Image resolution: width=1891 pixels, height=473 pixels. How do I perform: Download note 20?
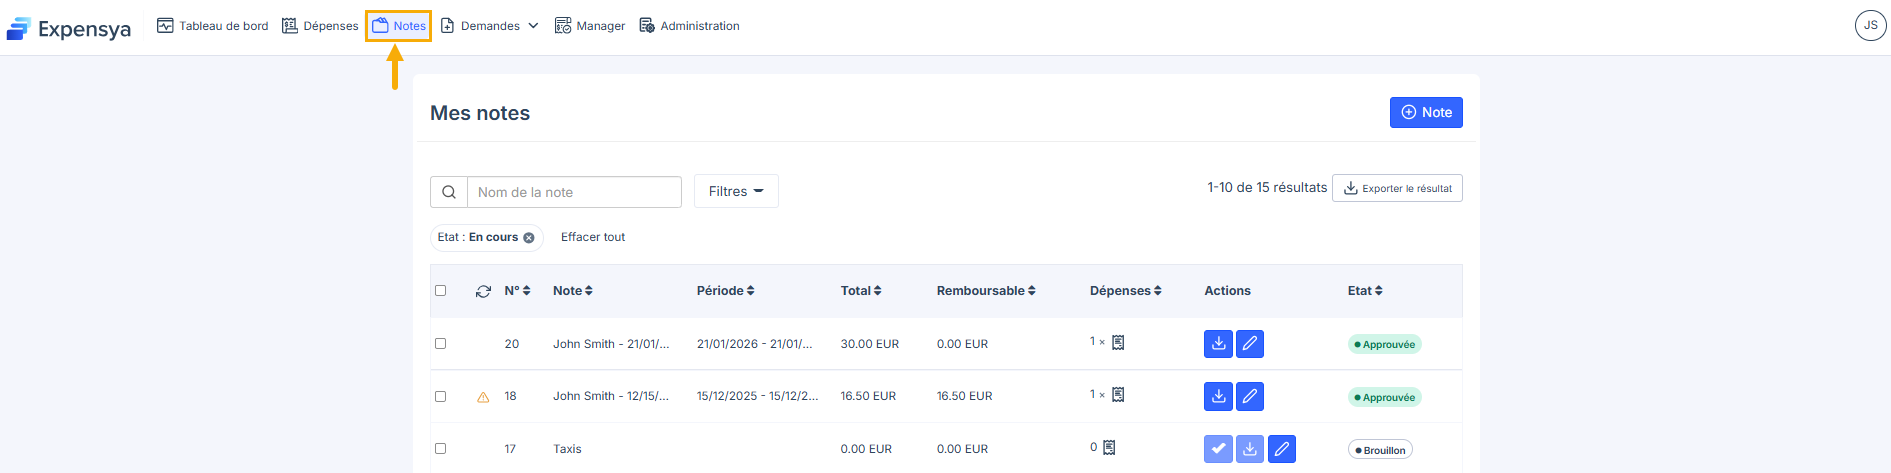pos(1218,344)
